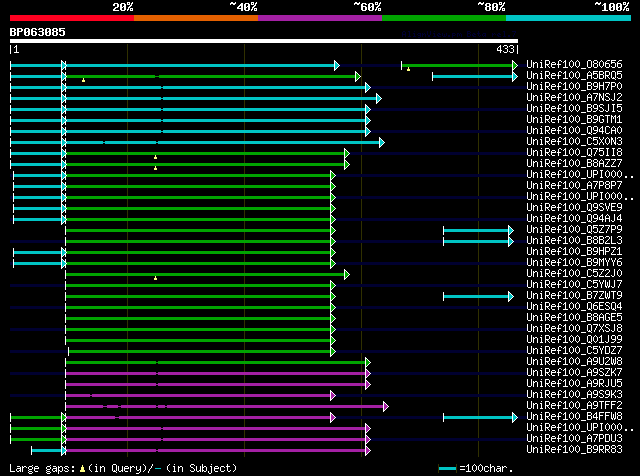Select the UniRef100_B7ZWT9 label

click(574, 295)
